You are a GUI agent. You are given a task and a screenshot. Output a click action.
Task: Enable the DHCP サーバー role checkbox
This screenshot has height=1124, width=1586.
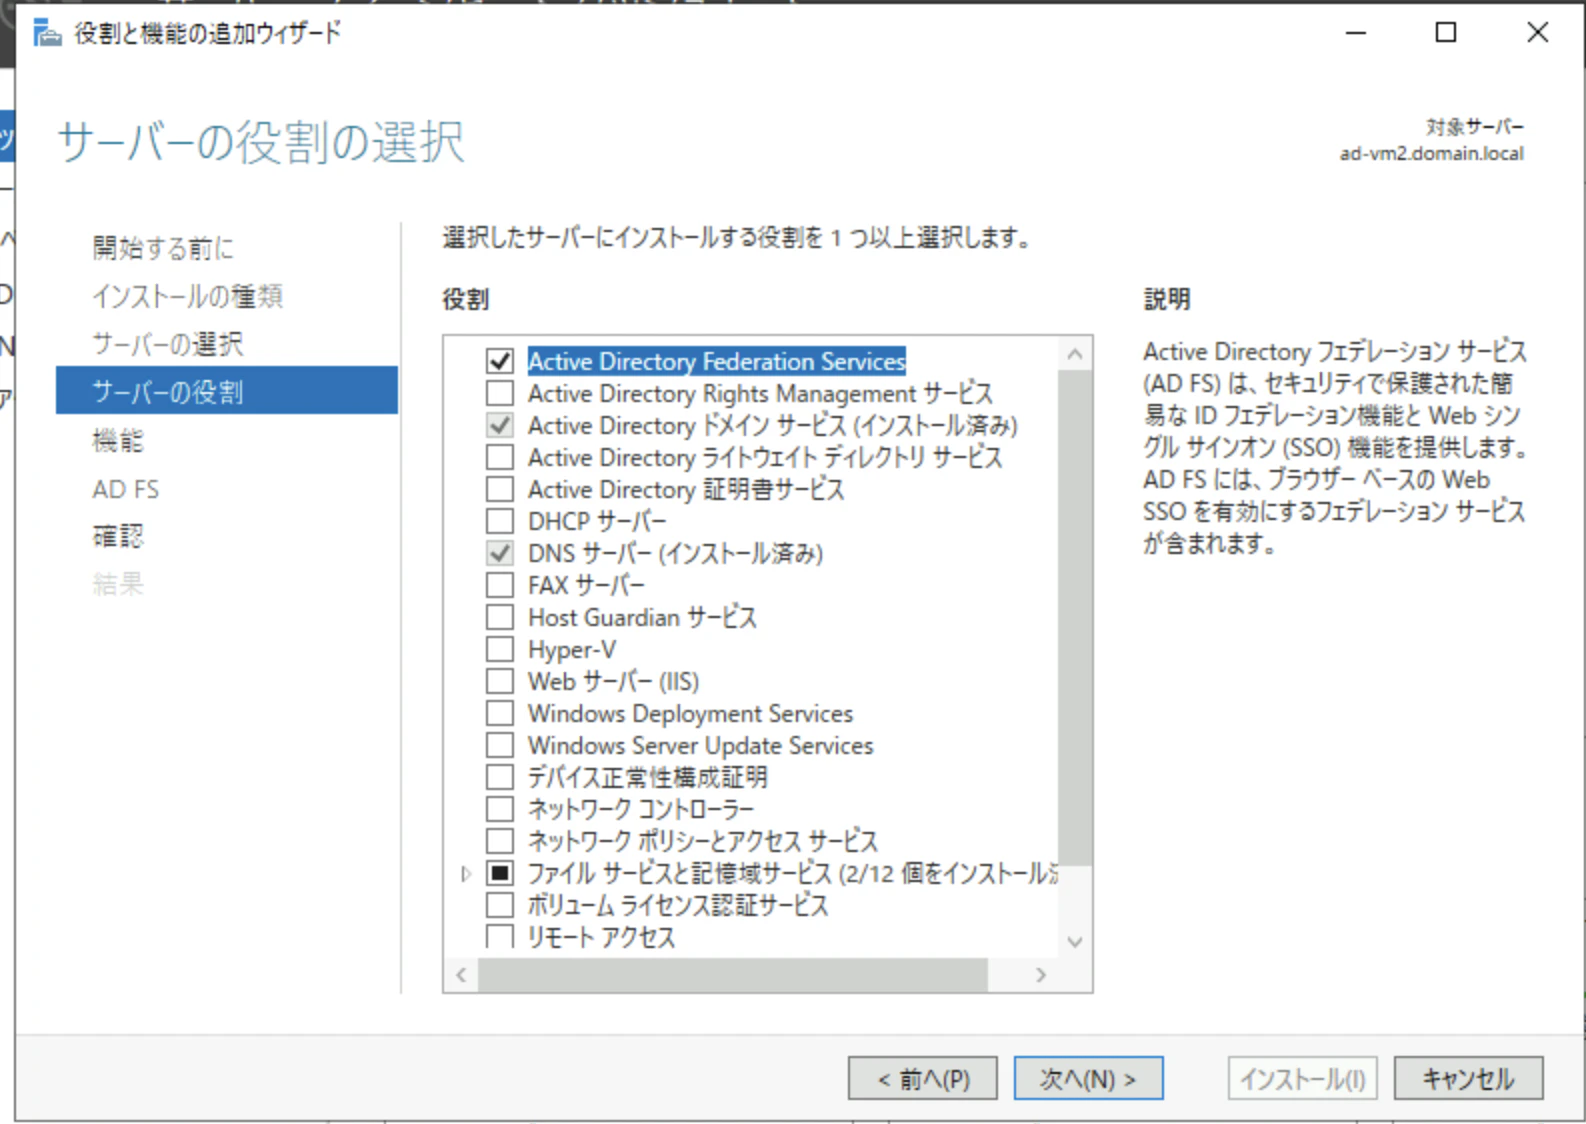coord(500,521)
